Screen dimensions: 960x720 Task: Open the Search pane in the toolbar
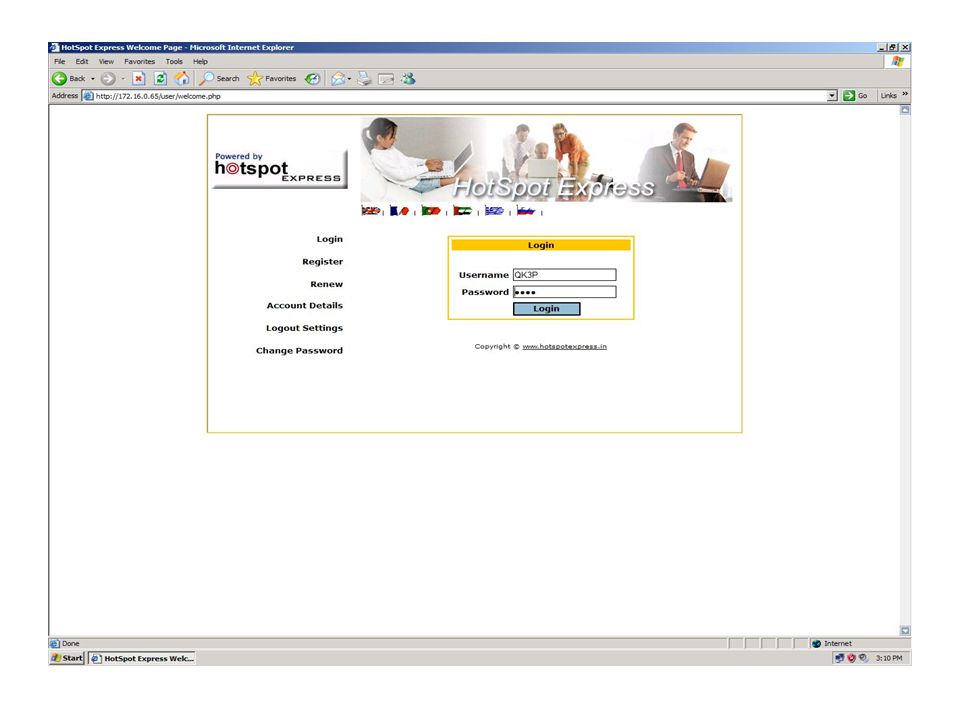point(219,78)
